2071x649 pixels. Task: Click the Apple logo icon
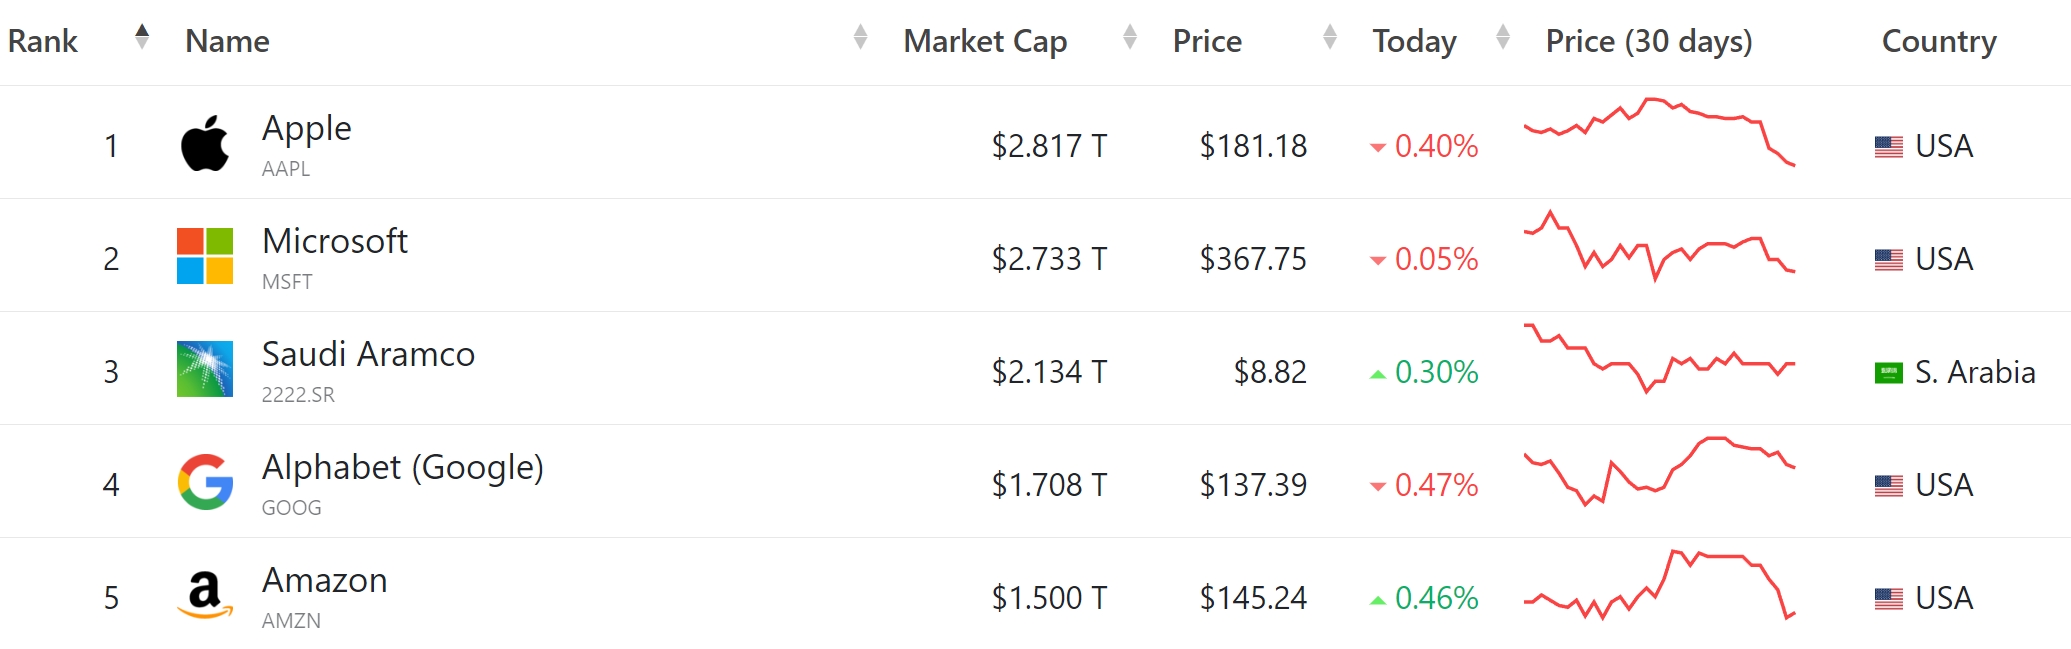205,144
